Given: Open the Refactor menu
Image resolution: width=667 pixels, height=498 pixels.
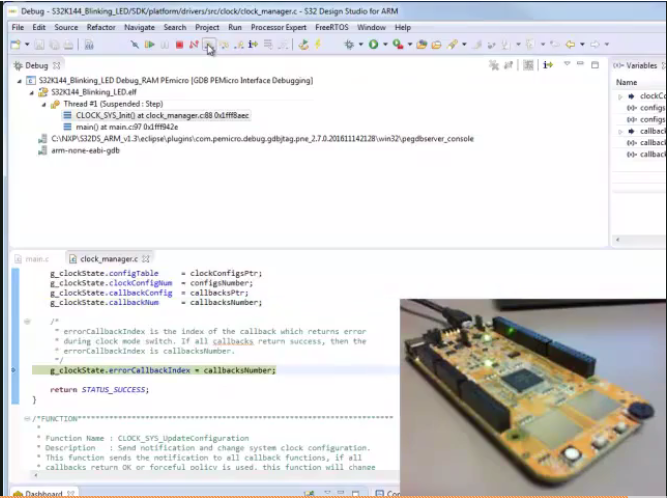Looking at the screenshot, I should [101, 27].
